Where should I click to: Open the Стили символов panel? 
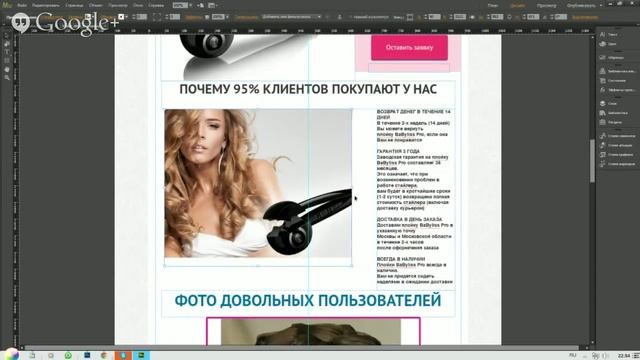[x=617, y=136]
